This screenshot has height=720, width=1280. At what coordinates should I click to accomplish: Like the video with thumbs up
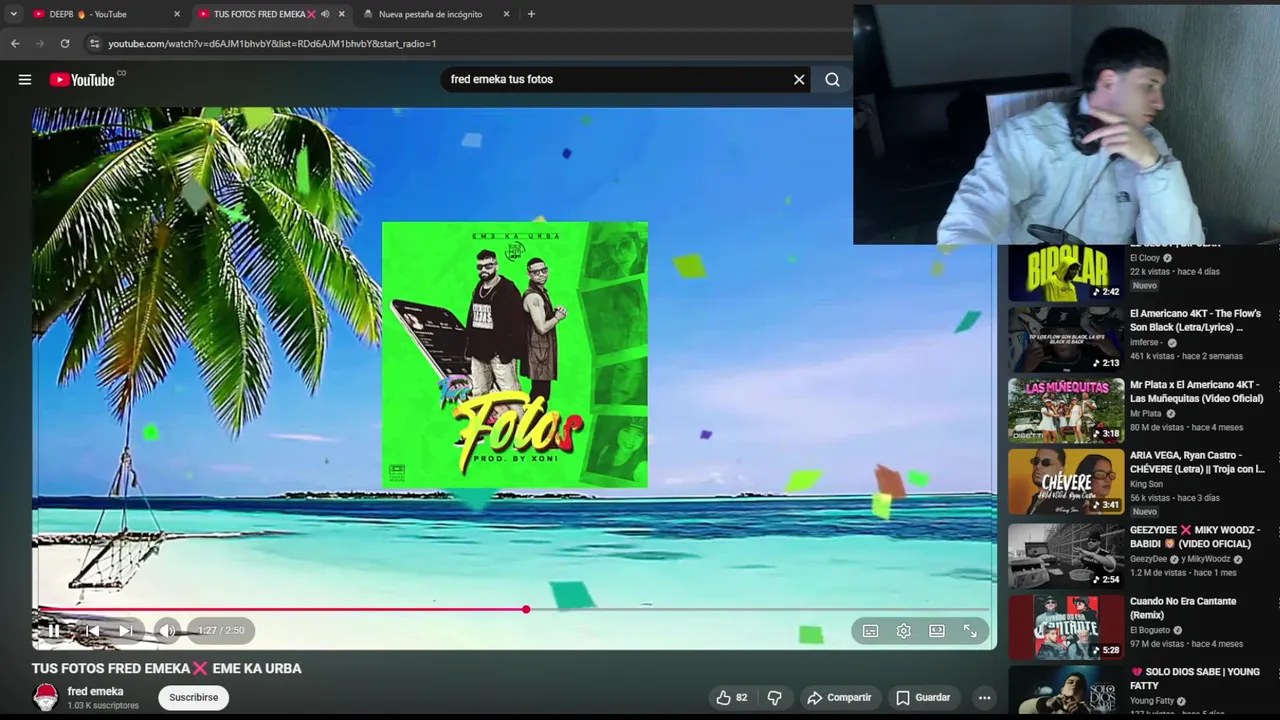(x=732, y=698)
